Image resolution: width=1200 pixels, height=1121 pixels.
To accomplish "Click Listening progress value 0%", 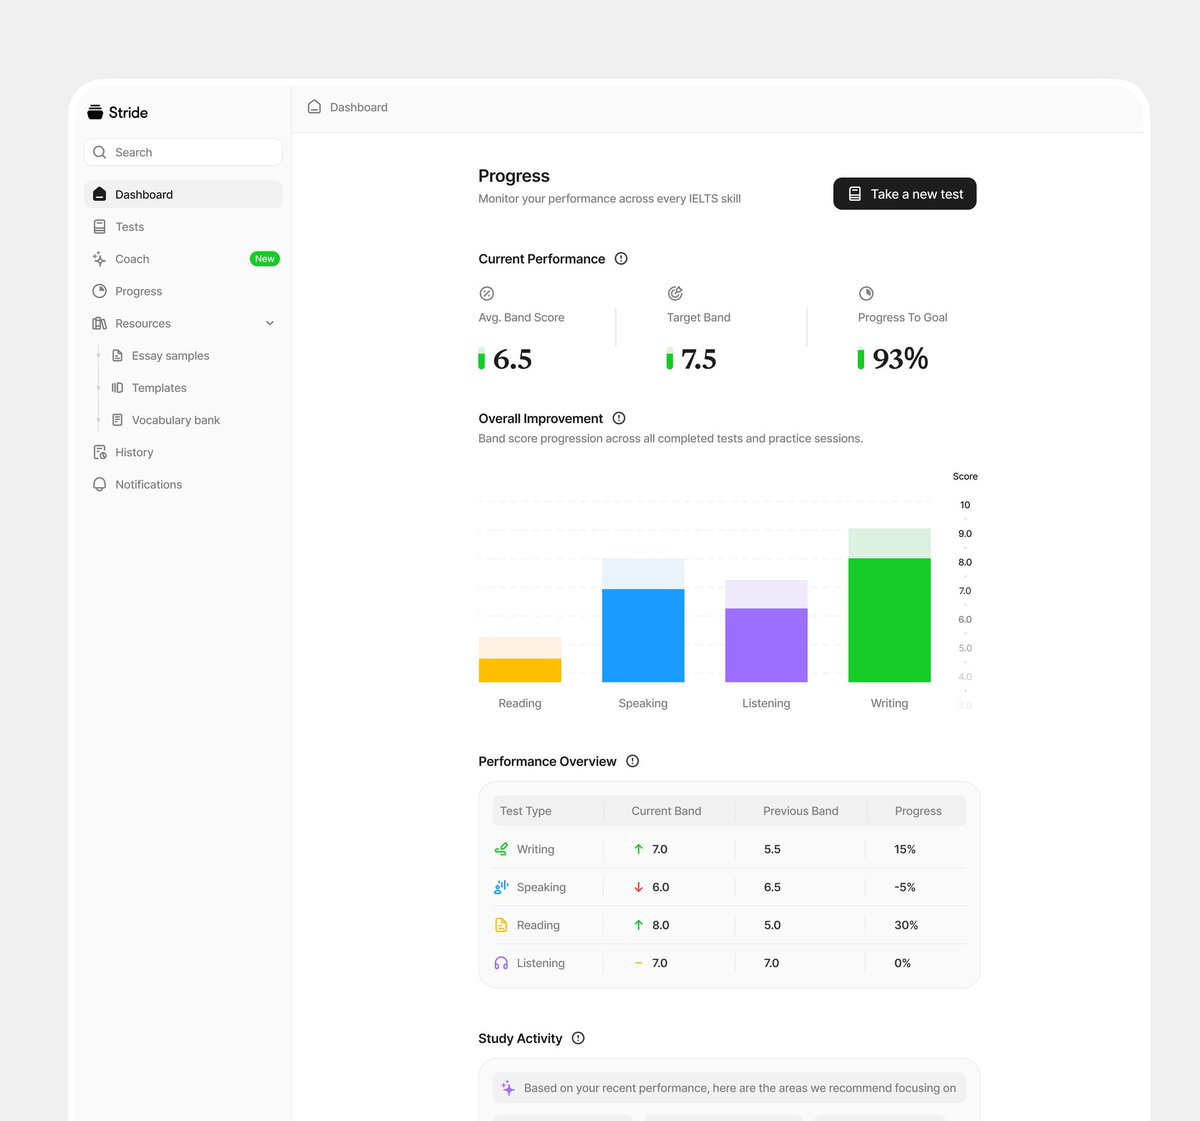I will point(902,963).
